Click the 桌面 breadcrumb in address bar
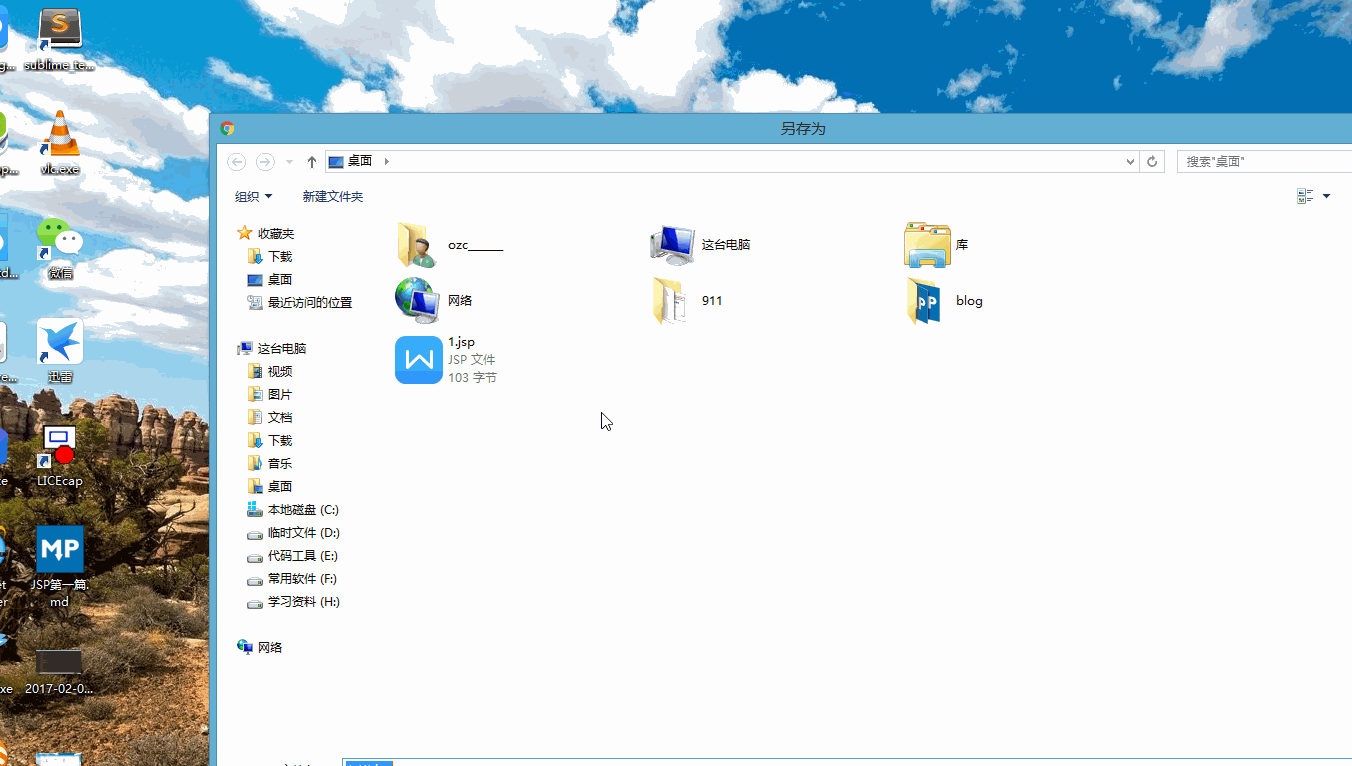The height and width of the screenshot is (766, 1352). pyautogui.click(x=360, y=161)
